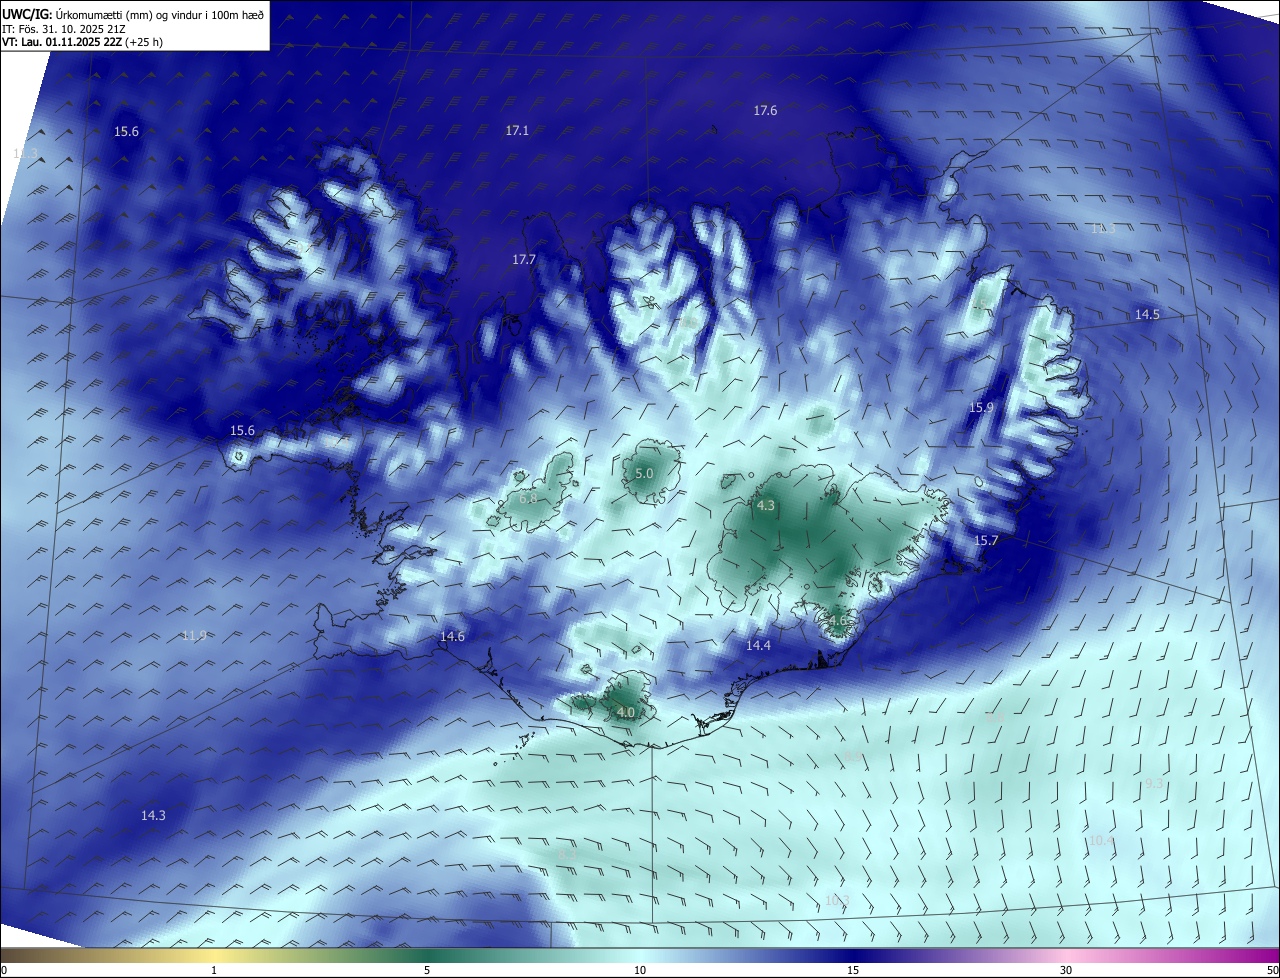Click the faint 11.9 value label
The image size is (1280, 978).
click(194, 636)
